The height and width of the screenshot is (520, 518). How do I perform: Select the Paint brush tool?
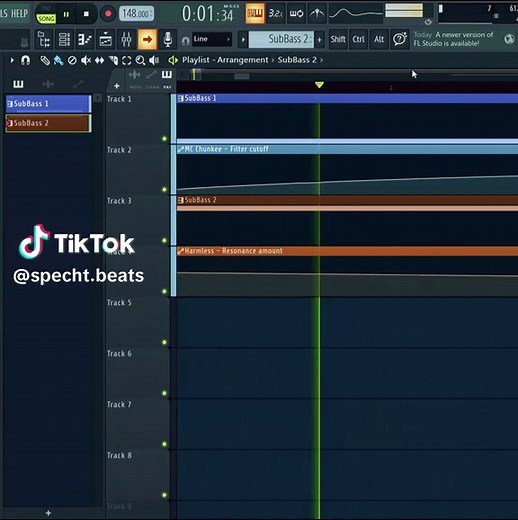coord(58,60)
